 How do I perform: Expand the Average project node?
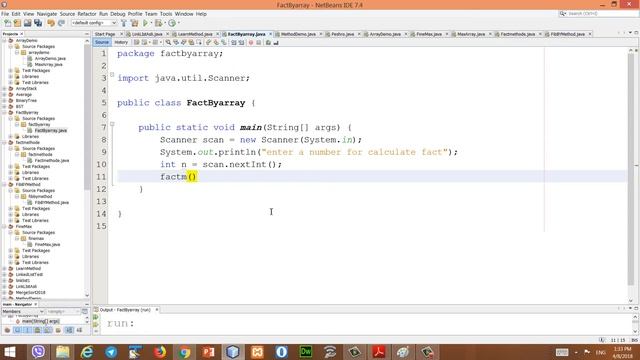coord(4,95)
